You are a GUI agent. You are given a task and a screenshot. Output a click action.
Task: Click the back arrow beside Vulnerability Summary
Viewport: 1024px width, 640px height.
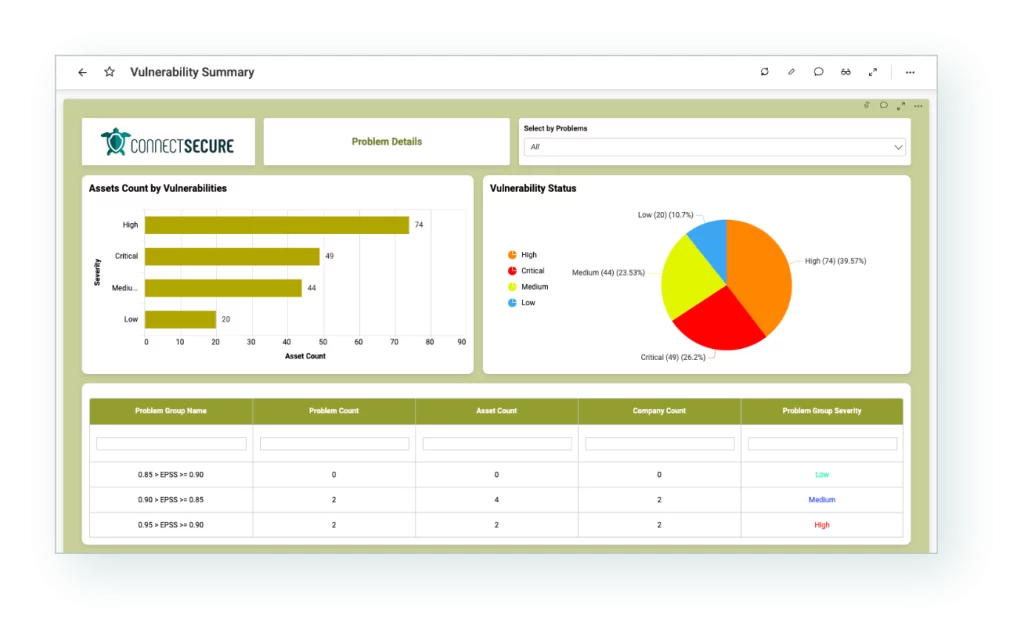[x=82, y=72]
